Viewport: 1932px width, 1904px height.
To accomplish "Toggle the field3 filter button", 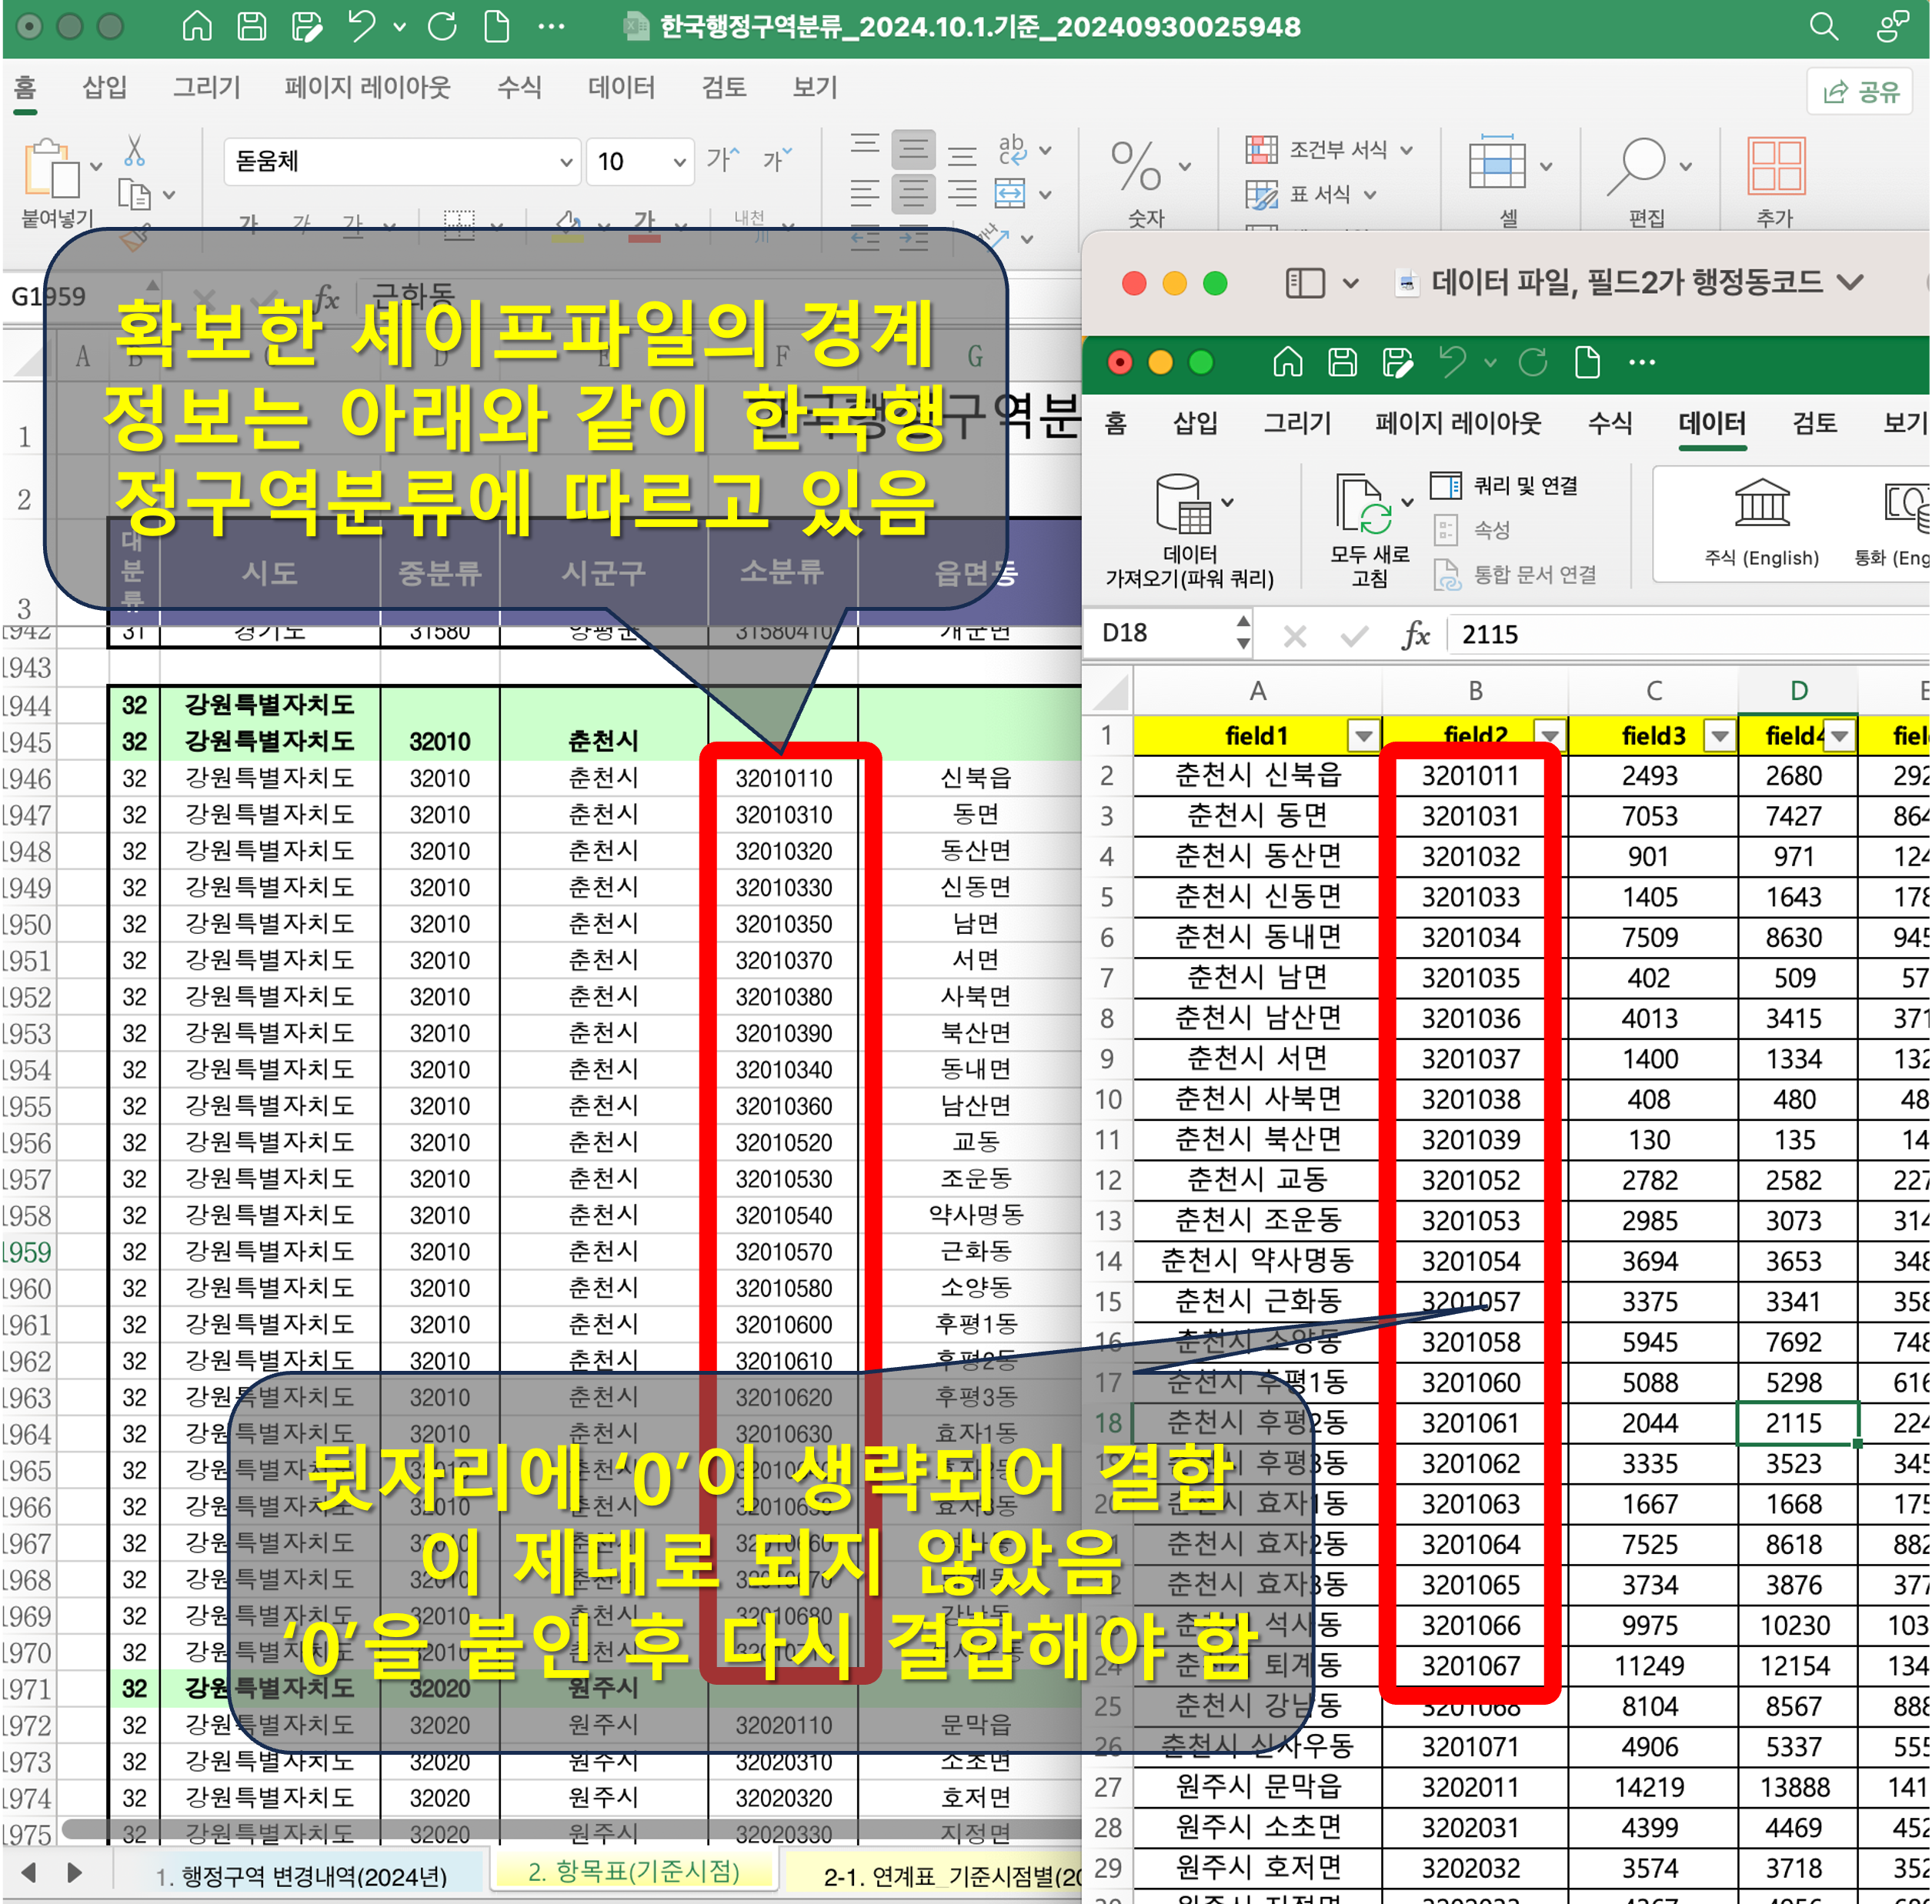I will tap(1719, 737).
